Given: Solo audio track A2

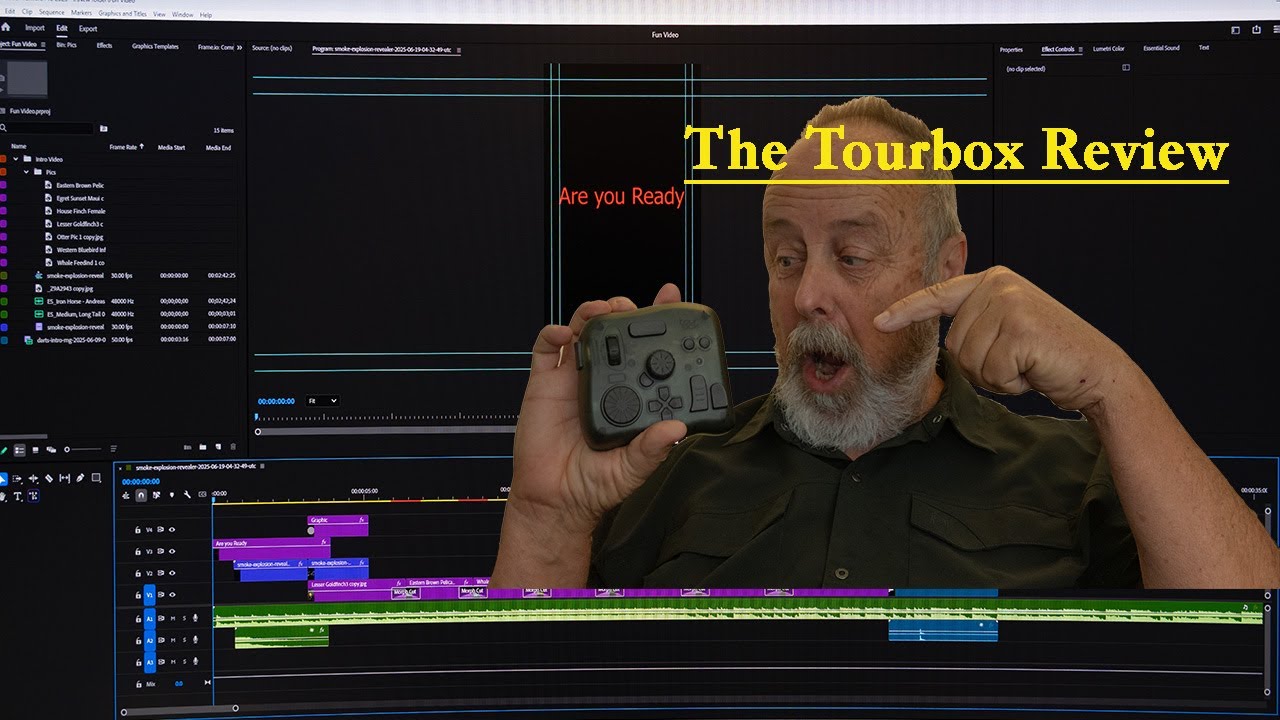Looking at the screenshot, I should pos(184,640).
